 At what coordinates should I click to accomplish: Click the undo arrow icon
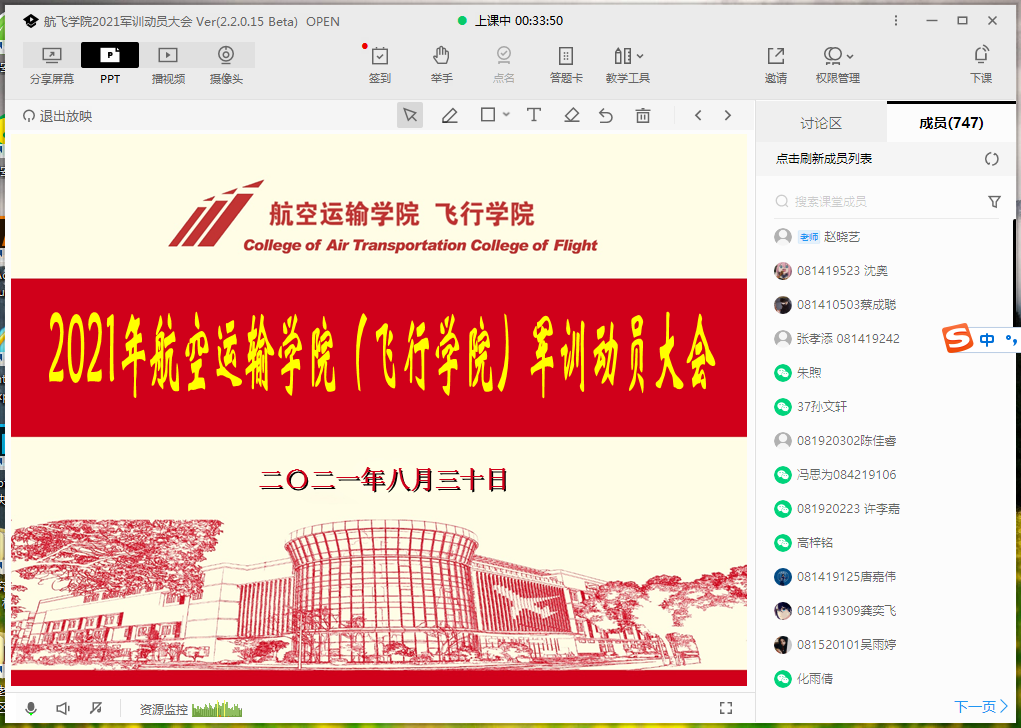(x=606, y=116)
